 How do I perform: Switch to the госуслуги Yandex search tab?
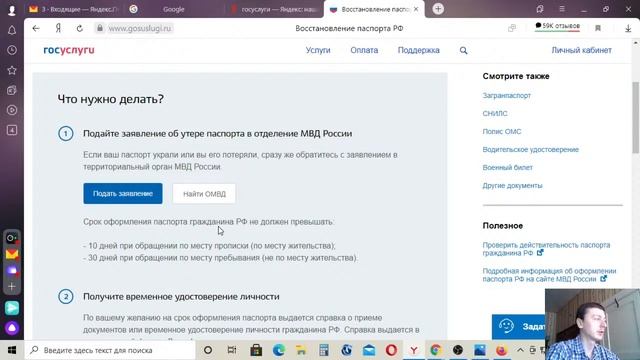274,9
